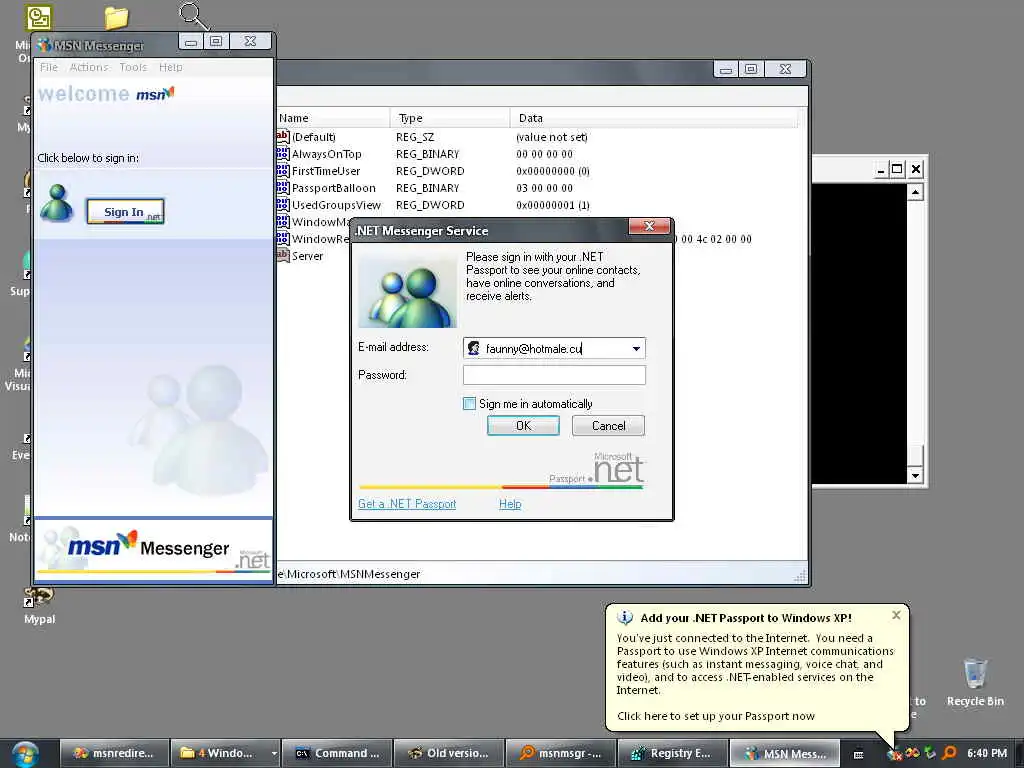Dismiss the .NET Passport balloon tip

(896, 615)
